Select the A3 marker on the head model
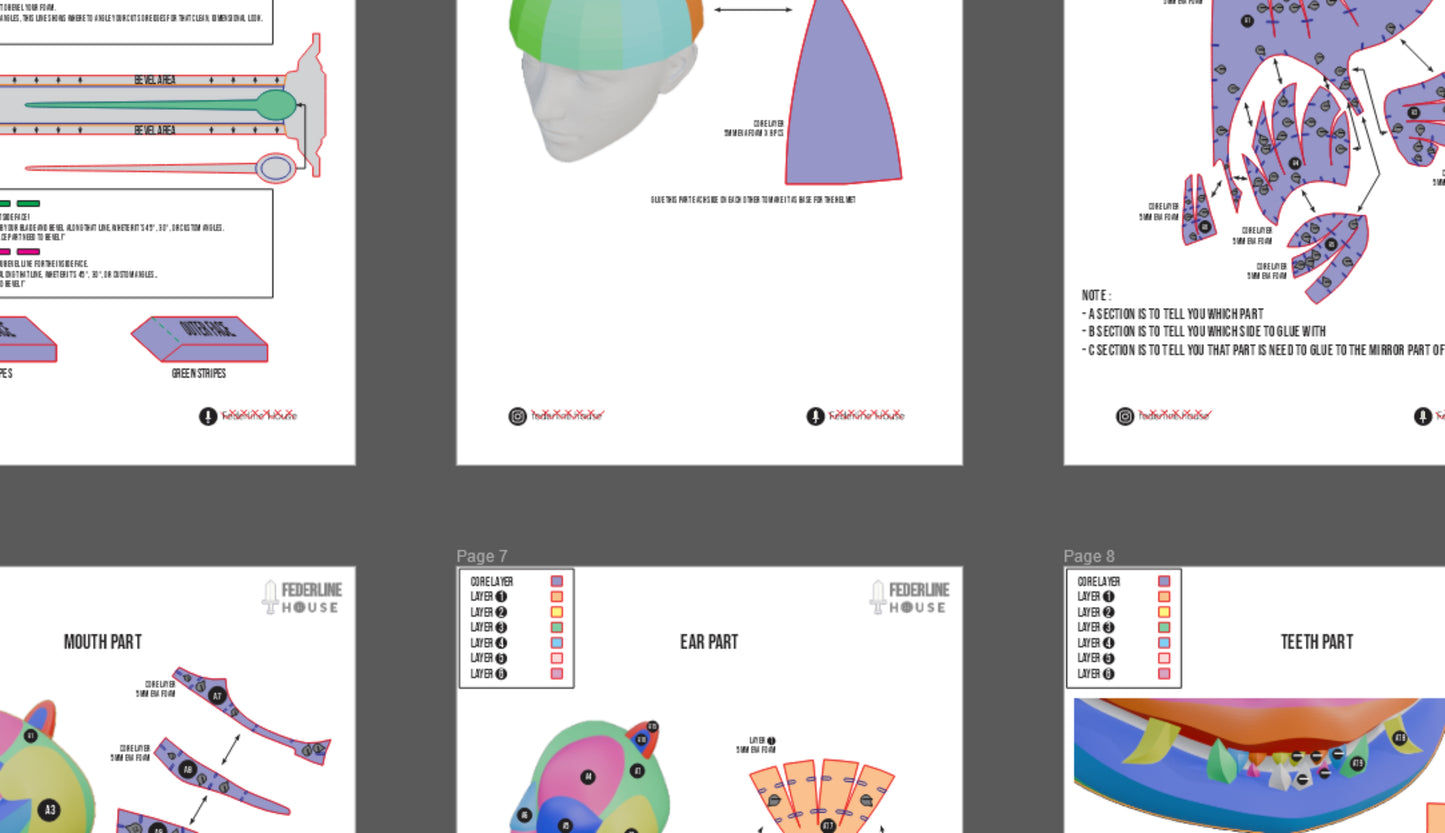 pyautogui.click(x=49, y=810)
